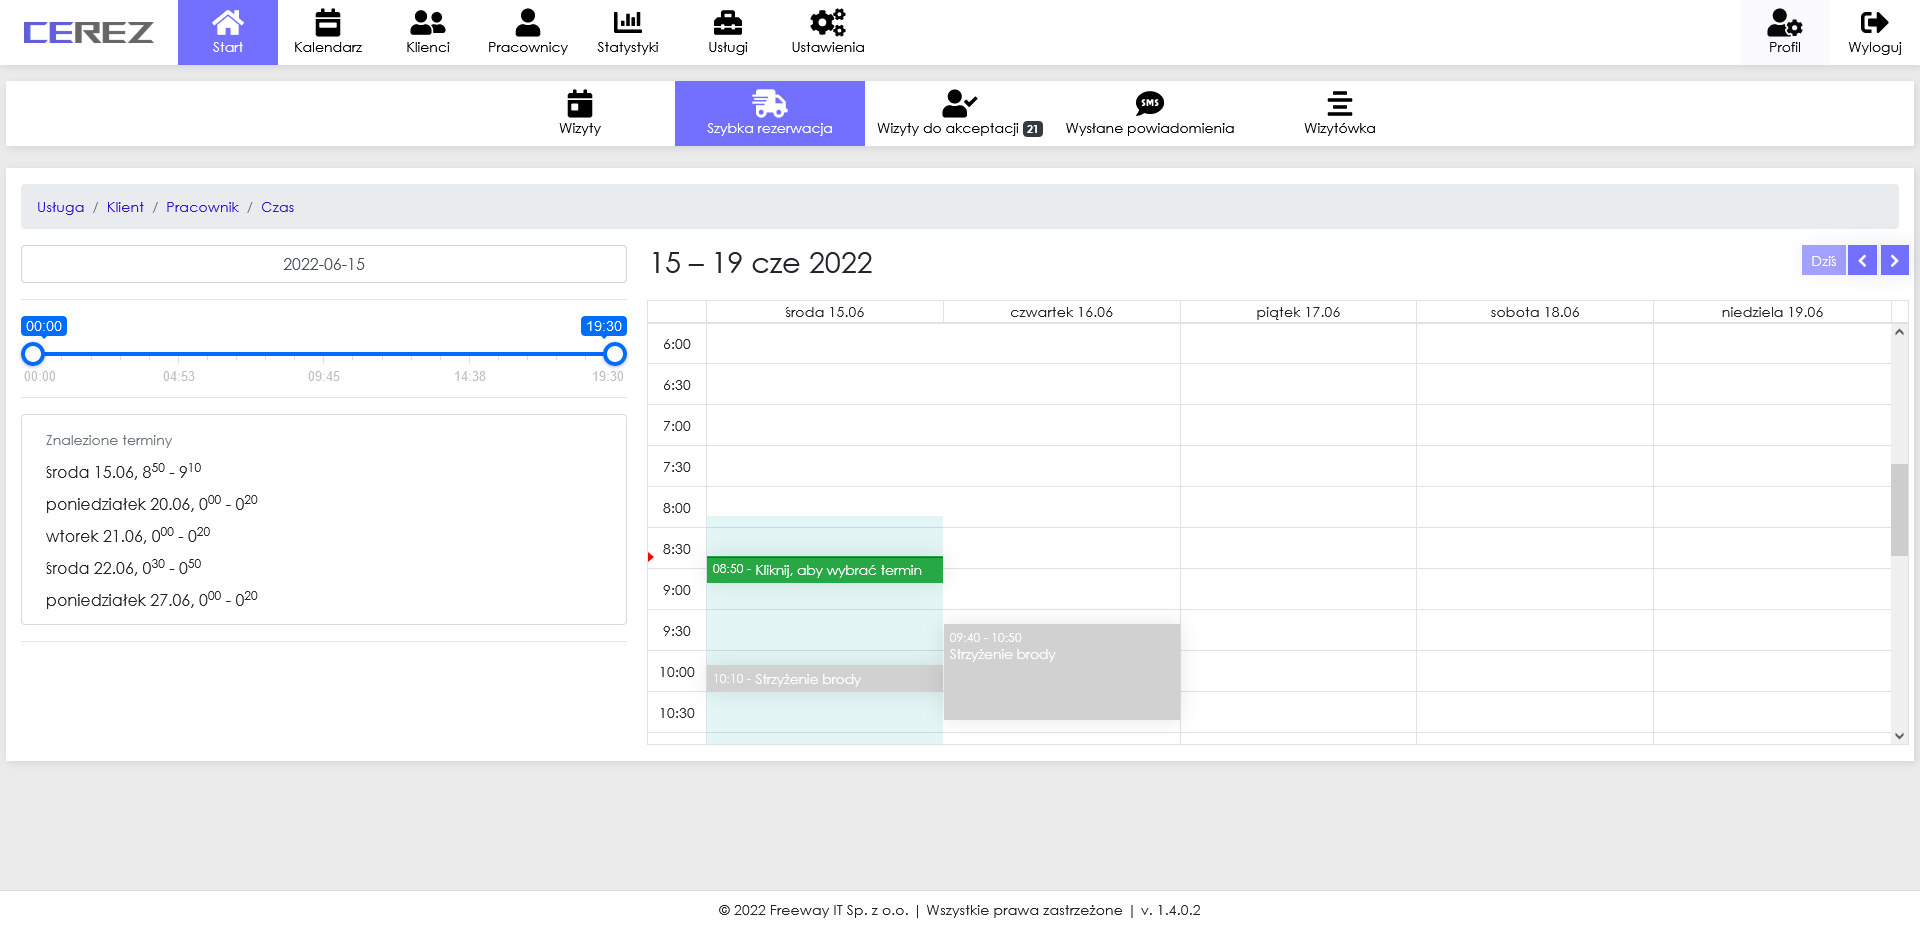1920x927 pixels.
Task: Click the Pracownik breadcrumb link
Action: coord(202,207)
